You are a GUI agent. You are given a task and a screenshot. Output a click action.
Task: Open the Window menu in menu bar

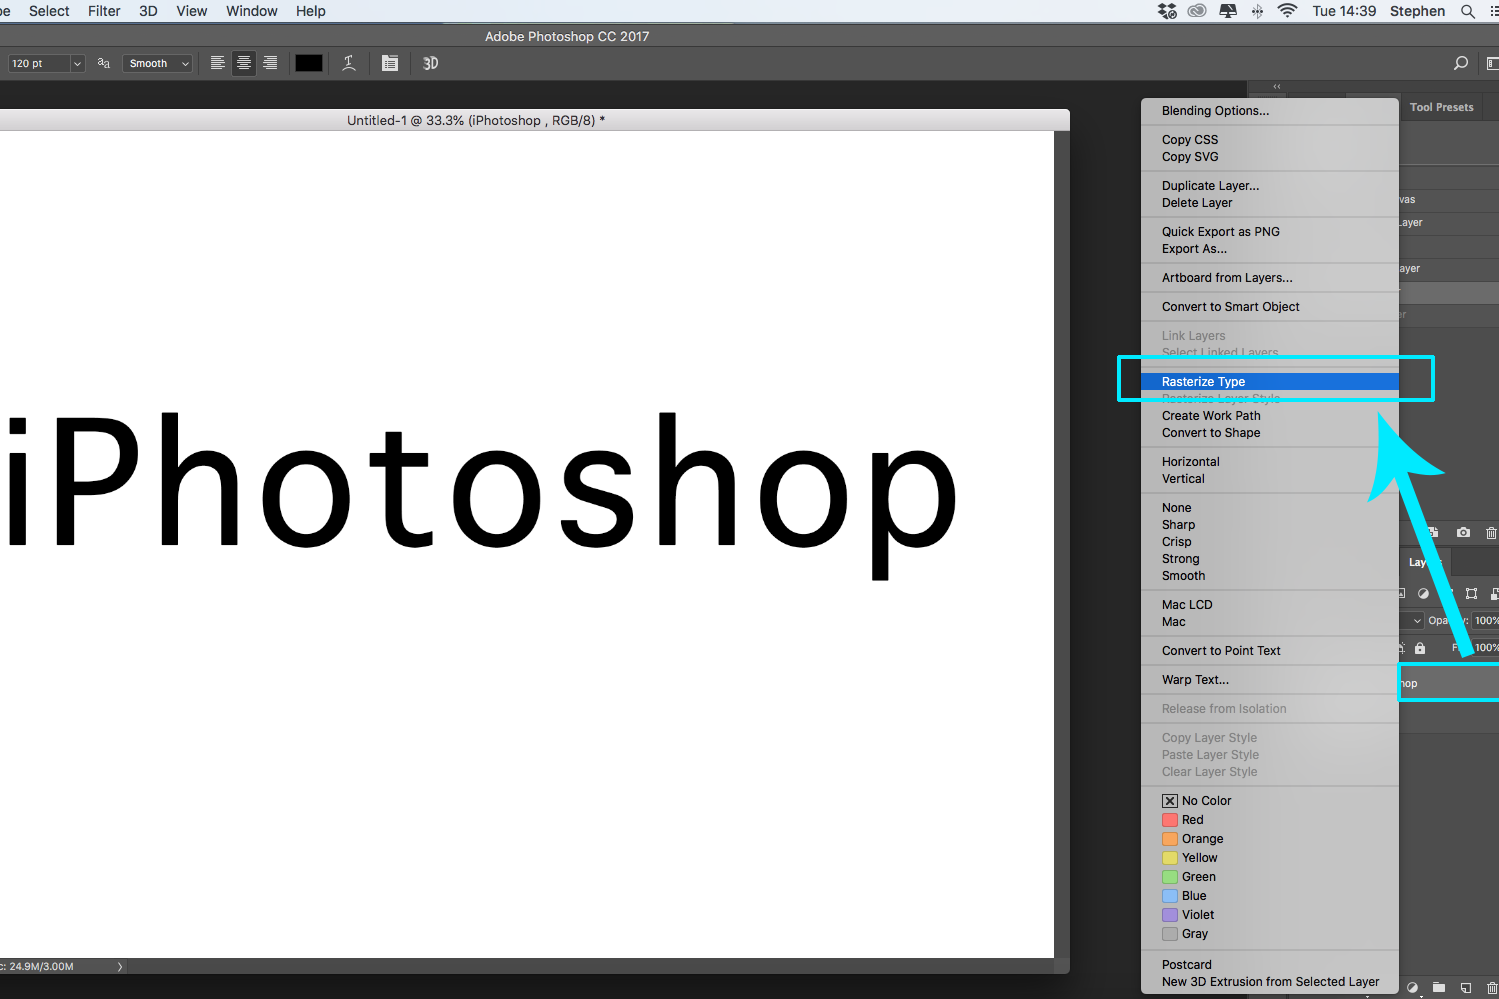[x=252, y=11]
